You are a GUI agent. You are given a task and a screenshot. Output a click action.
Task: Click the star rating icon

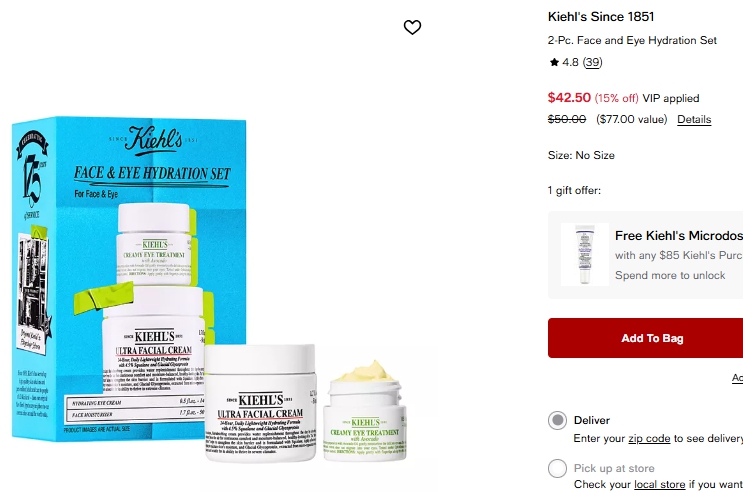pyautogui.click(x=554, y=62)
